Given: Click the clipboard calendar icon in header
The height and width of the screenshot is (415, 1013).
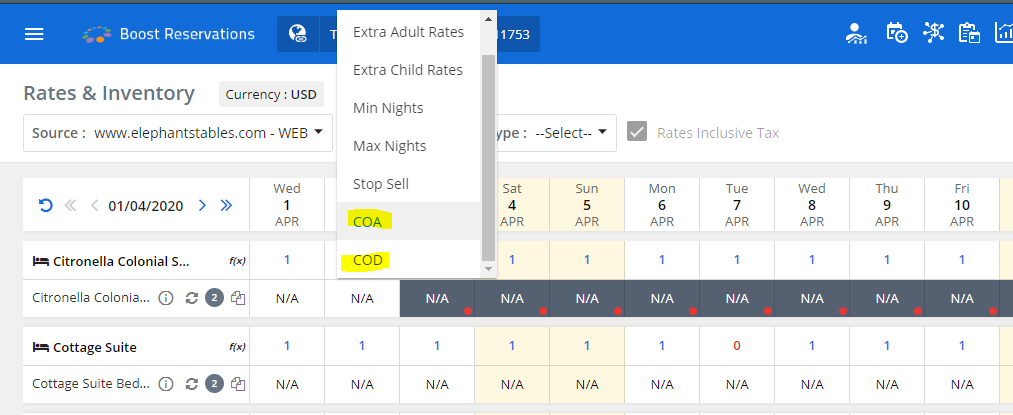Looking at the screenshot, I should 968,33.
